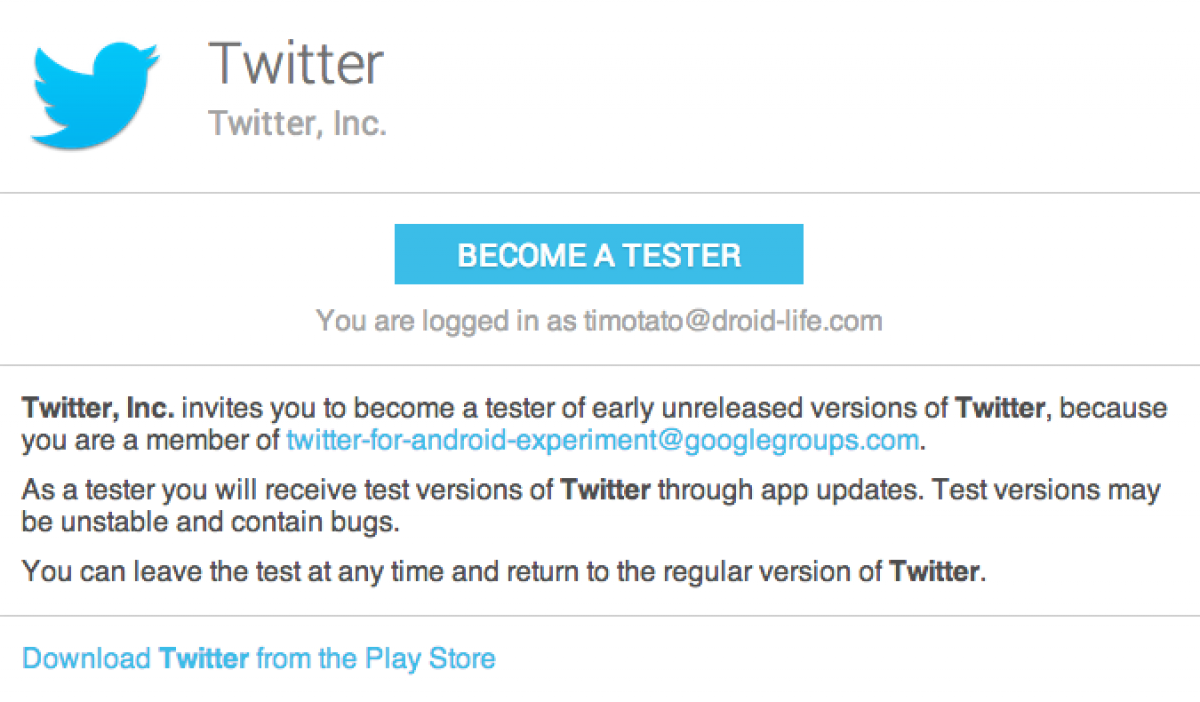Viewport: 1200px width, 702px height.
Task: Click the large "Twitter" app title heading
Action: (296, 63)
